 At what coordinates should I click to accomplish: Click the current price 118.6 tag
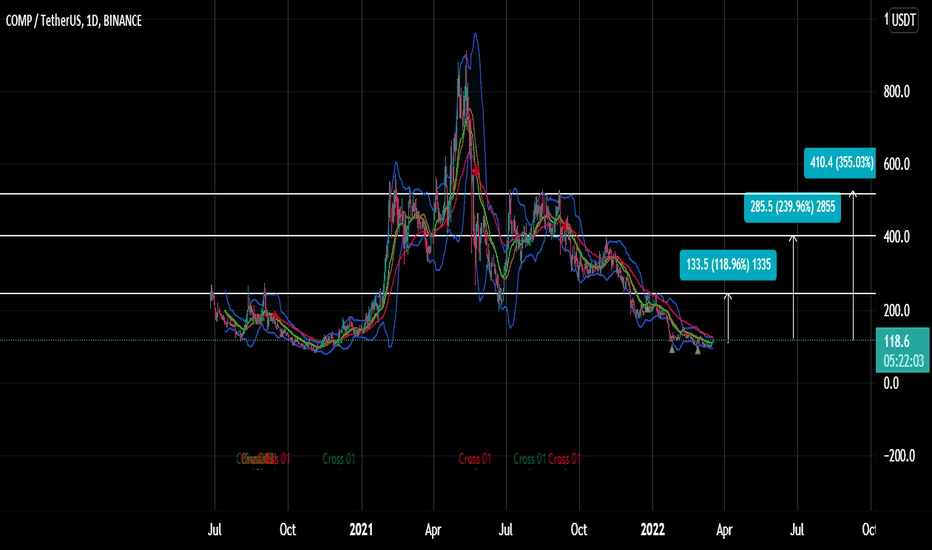896,341
